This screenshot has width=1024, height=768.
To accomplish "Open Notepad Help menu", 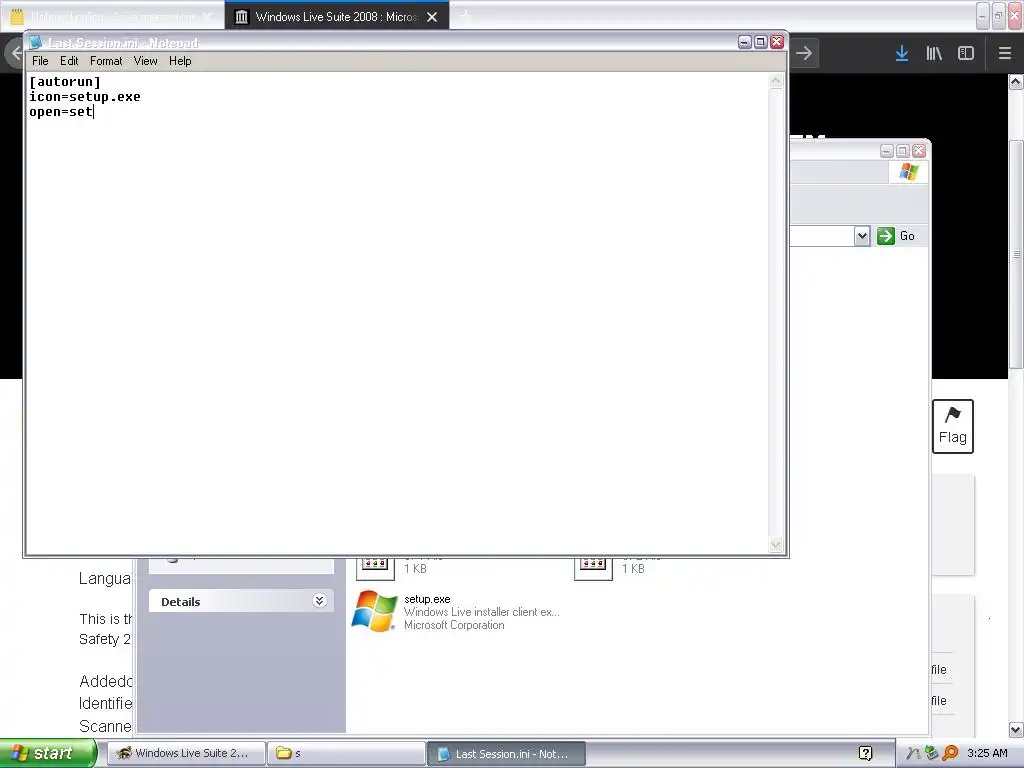I will point(180,61).
